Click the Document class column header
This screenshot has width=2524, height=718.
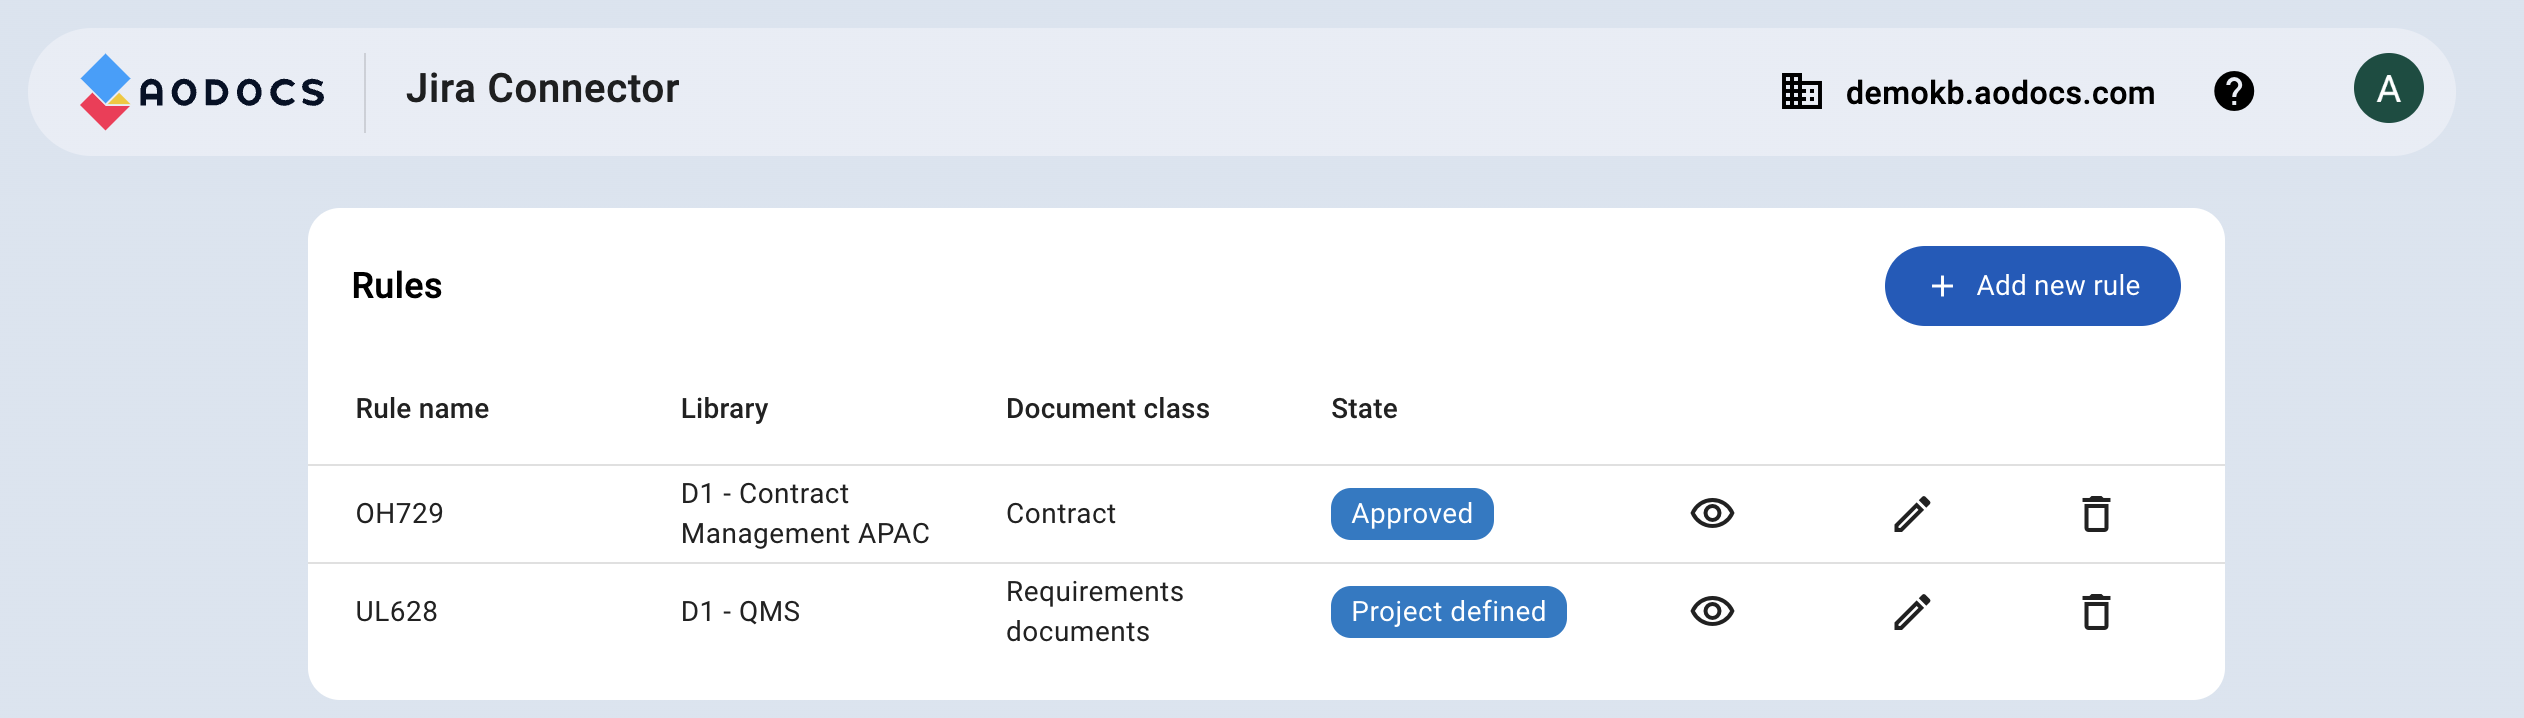[x=1107, y=409]
